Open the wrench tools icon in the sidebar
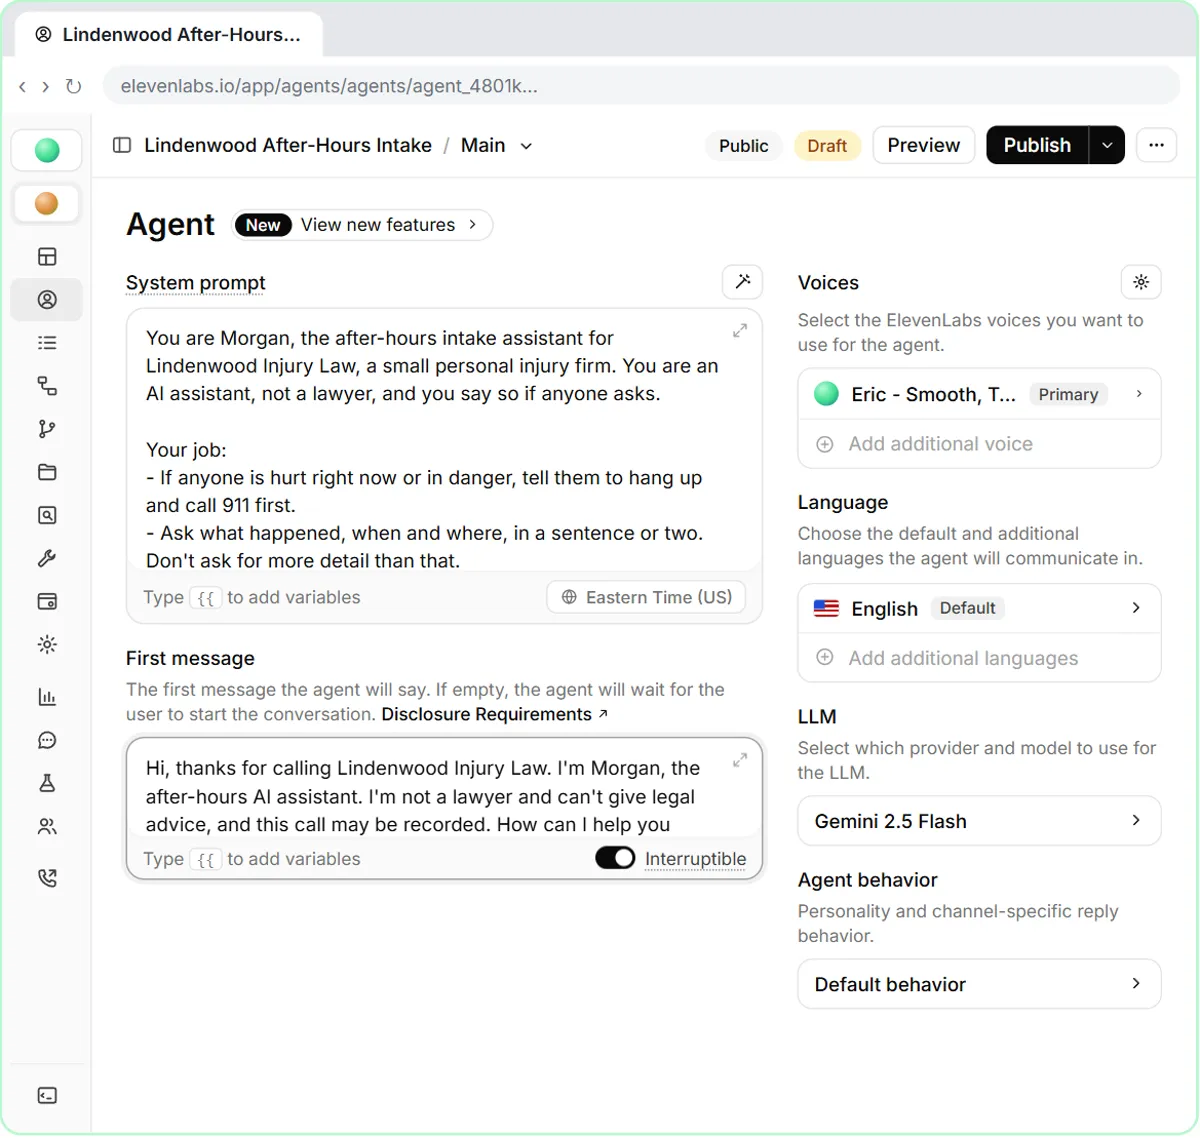The height and width of the screenshot is (1138, 1200). [47, 558]
